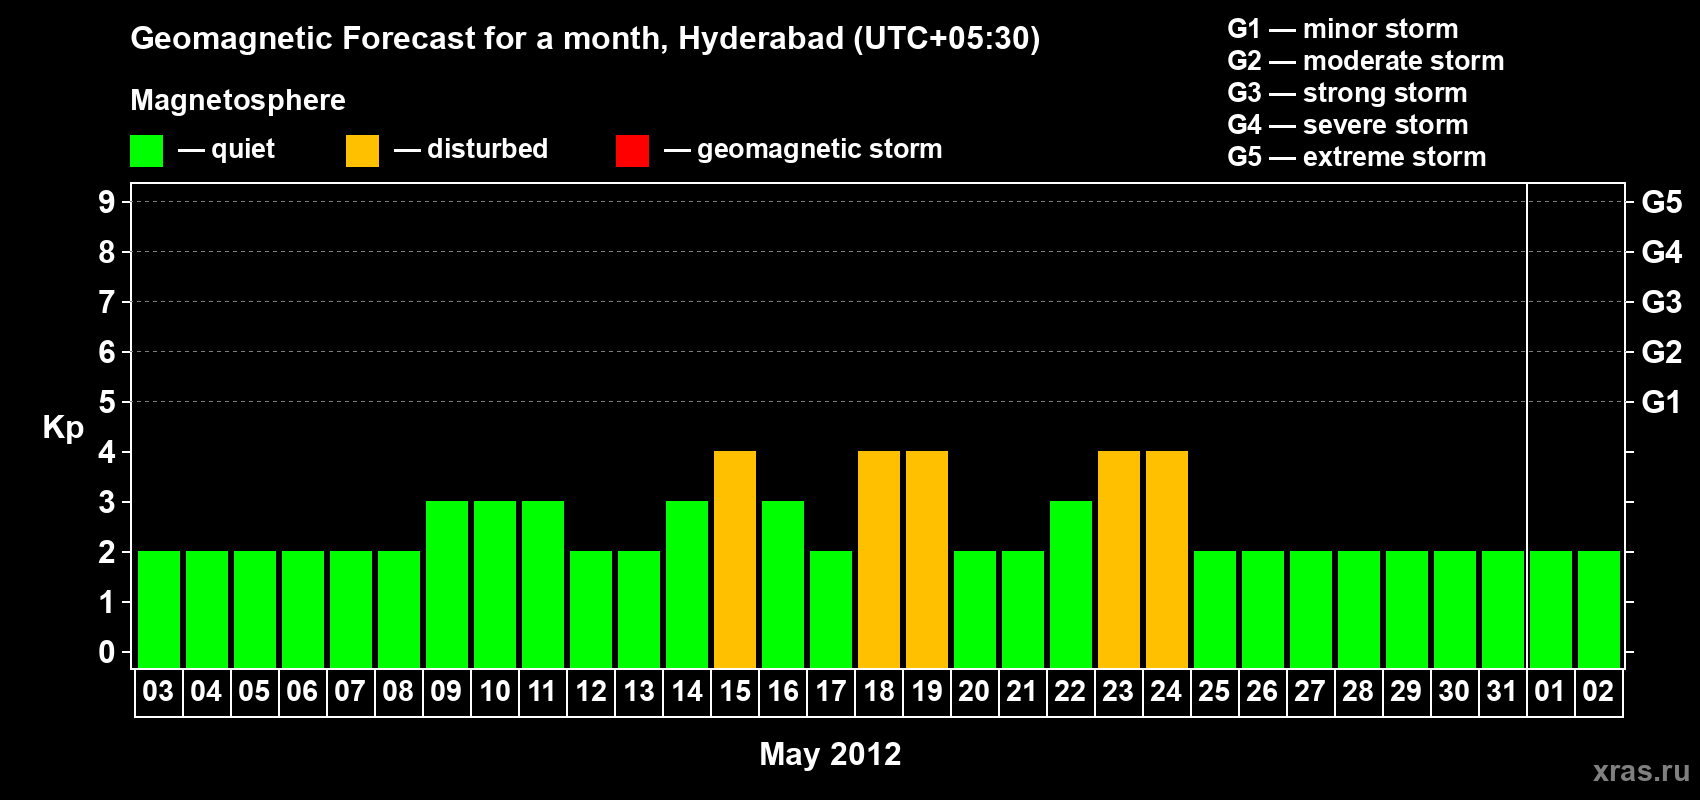The image size is (1700, 800).
Task: Click the quiet legend label
Action: coord(243,150)
